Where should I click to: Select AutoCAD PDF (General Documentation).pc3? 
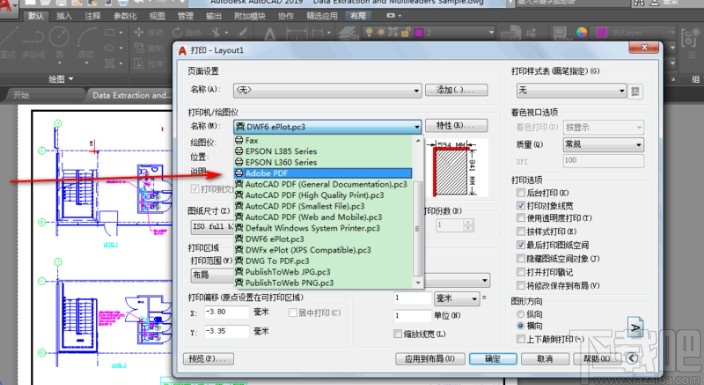coord(322,184)
